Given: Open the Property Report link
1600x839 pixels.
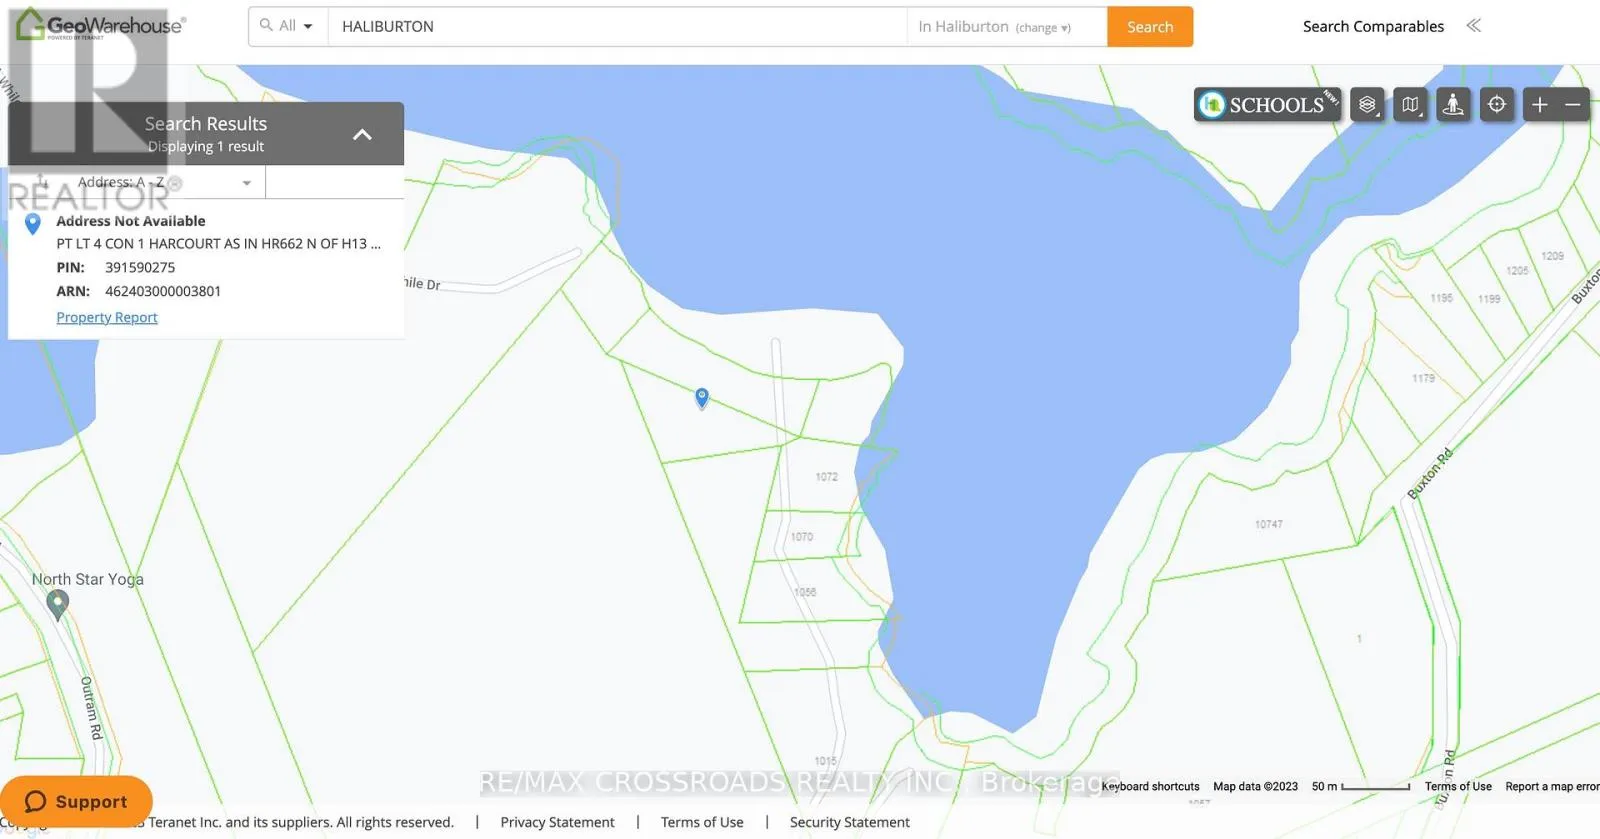Looking at the screenshot, I should tap(107, 317).
